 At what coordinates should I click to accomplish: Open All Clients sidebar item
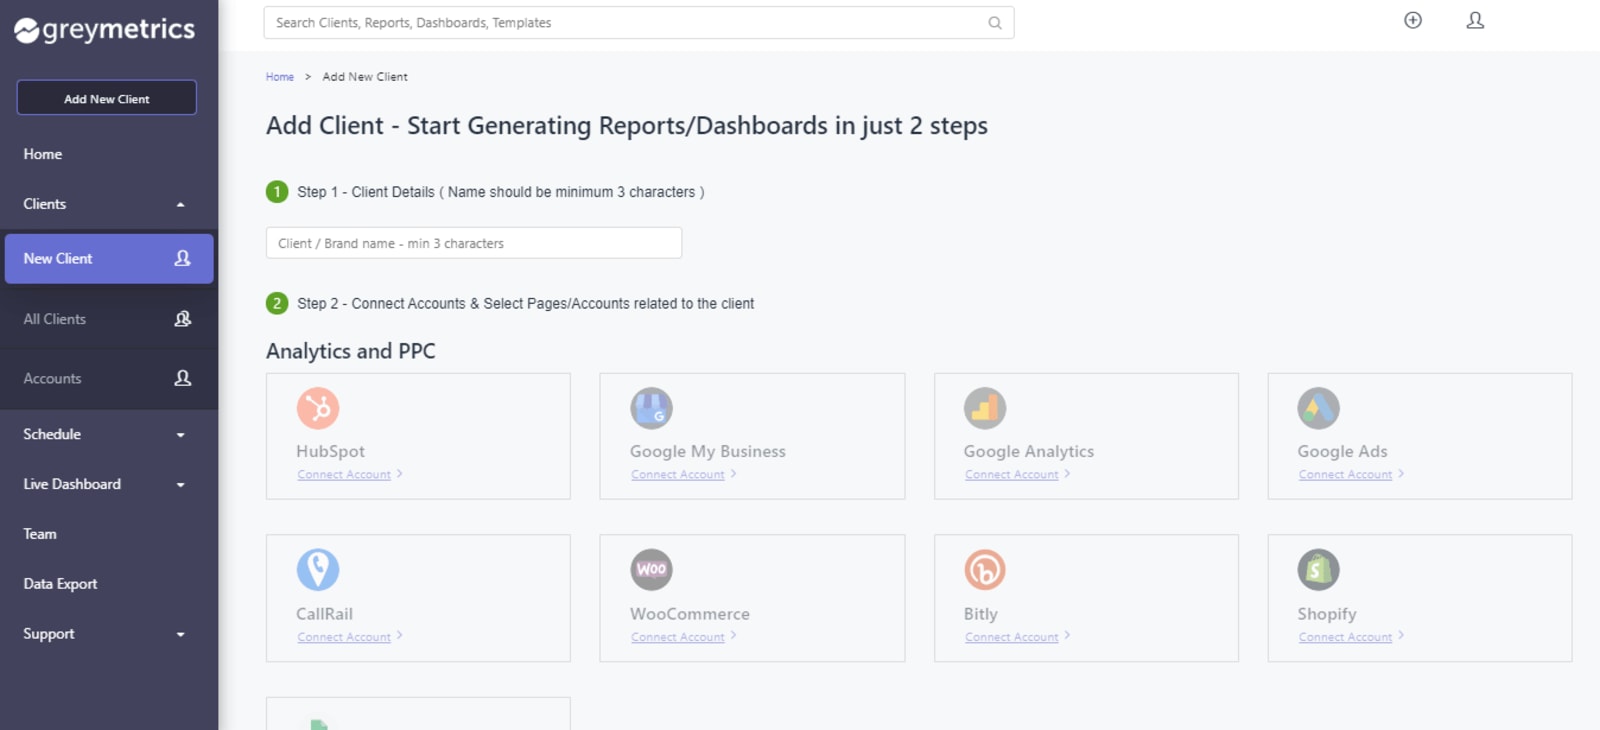(x=109, y=319)
